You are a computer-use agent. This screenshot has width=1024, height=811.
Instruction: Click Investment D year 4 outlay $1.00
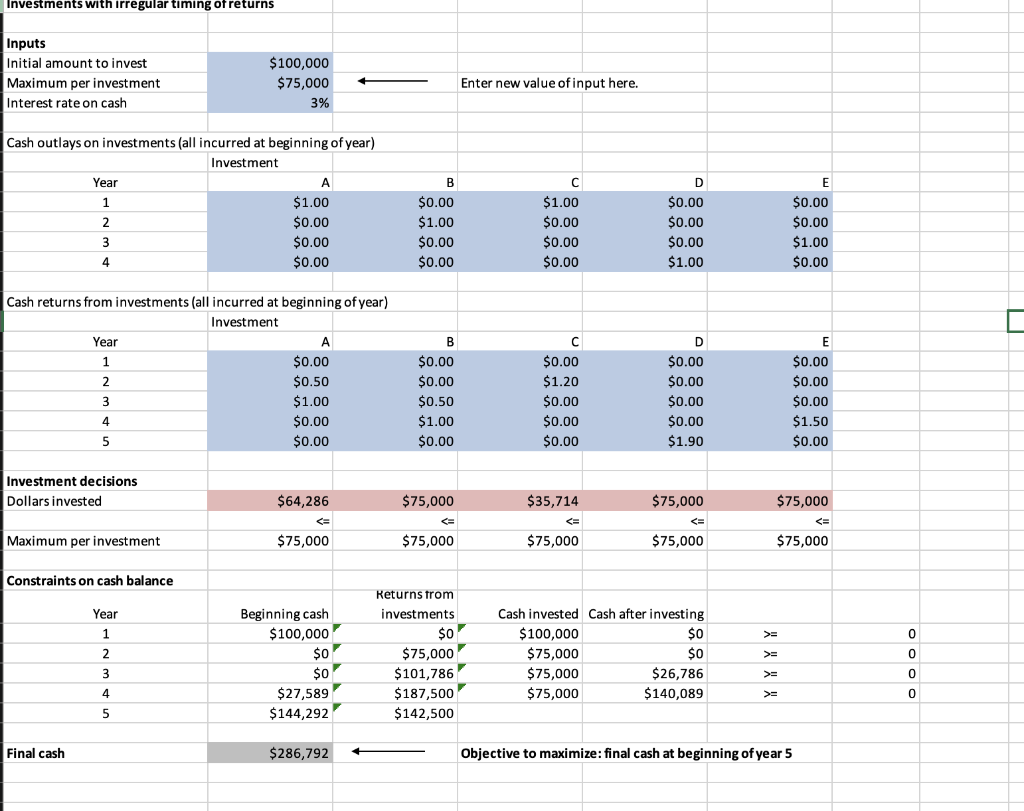click(645, 262)
